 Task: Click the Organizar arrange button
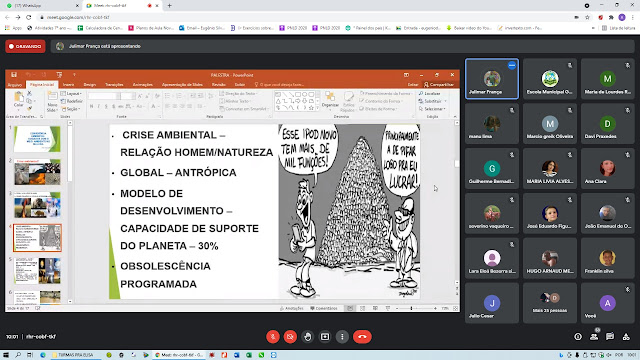click(x=330, y=101)
